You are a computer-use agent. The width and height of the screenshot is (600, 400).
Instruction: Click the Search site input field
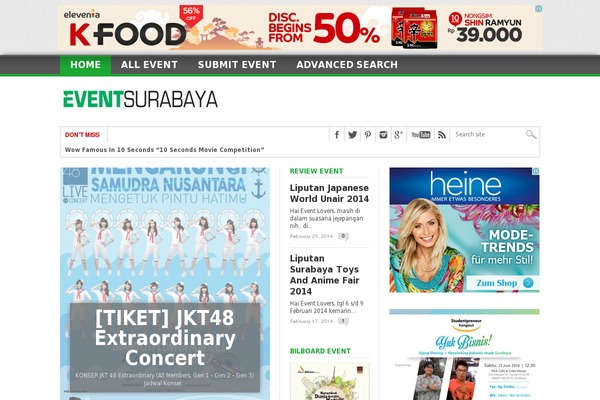pyautogui.click(x=488, y=134)
